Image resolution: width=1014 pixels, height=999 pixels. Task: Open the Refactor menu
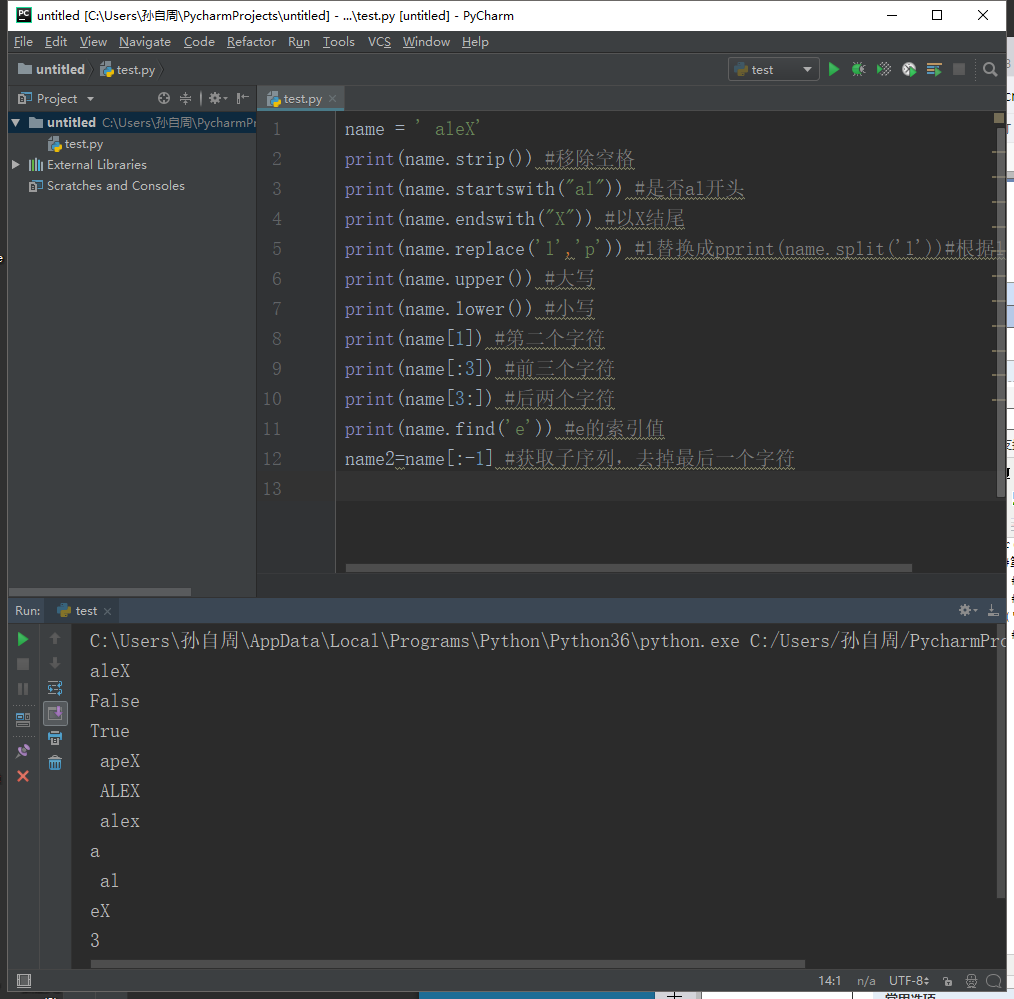(x=251, y=41)
